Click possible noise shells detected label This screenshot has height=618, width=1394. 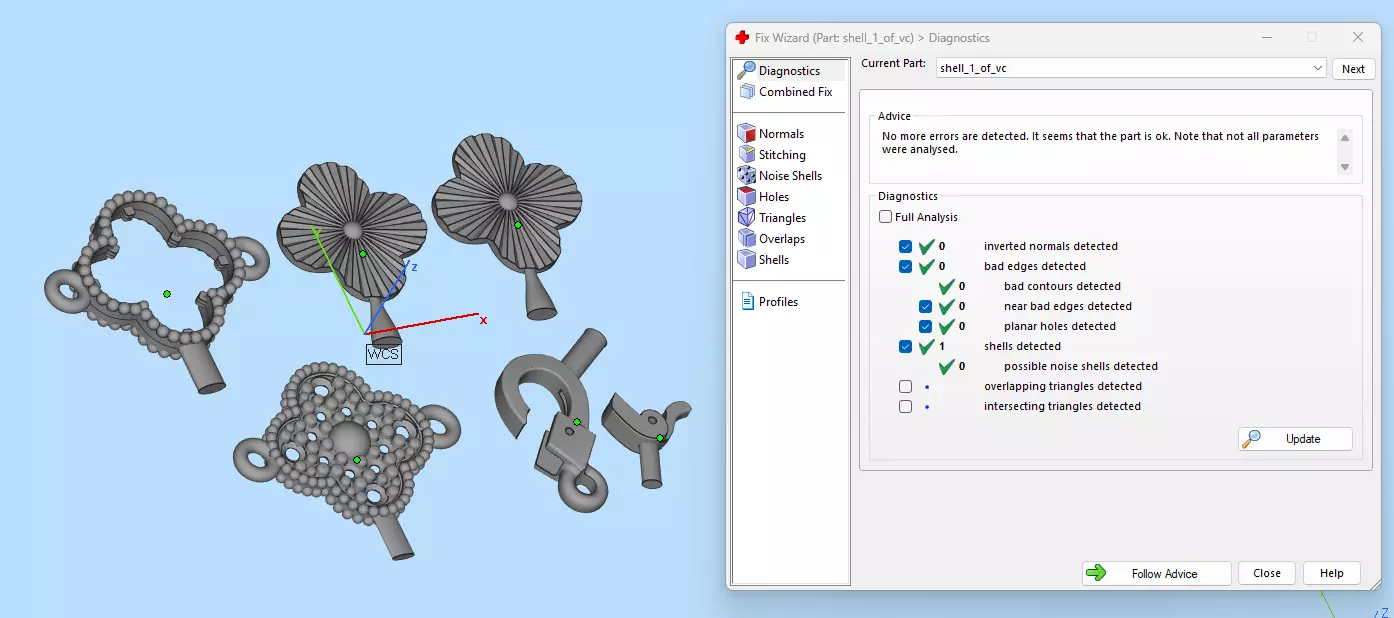[1081, 366]
